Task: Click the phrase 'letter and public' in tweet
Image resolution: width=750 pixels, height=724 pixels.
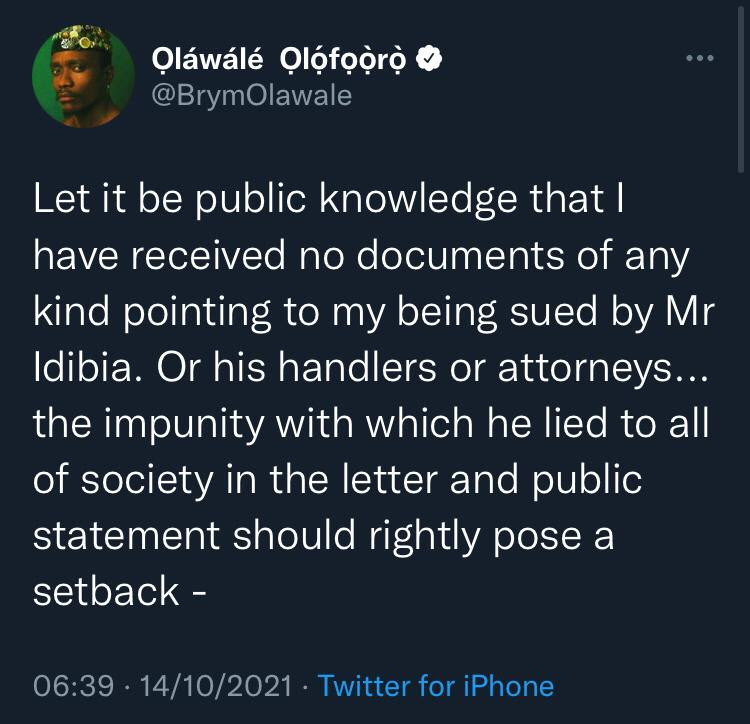Action: [492, 480]
